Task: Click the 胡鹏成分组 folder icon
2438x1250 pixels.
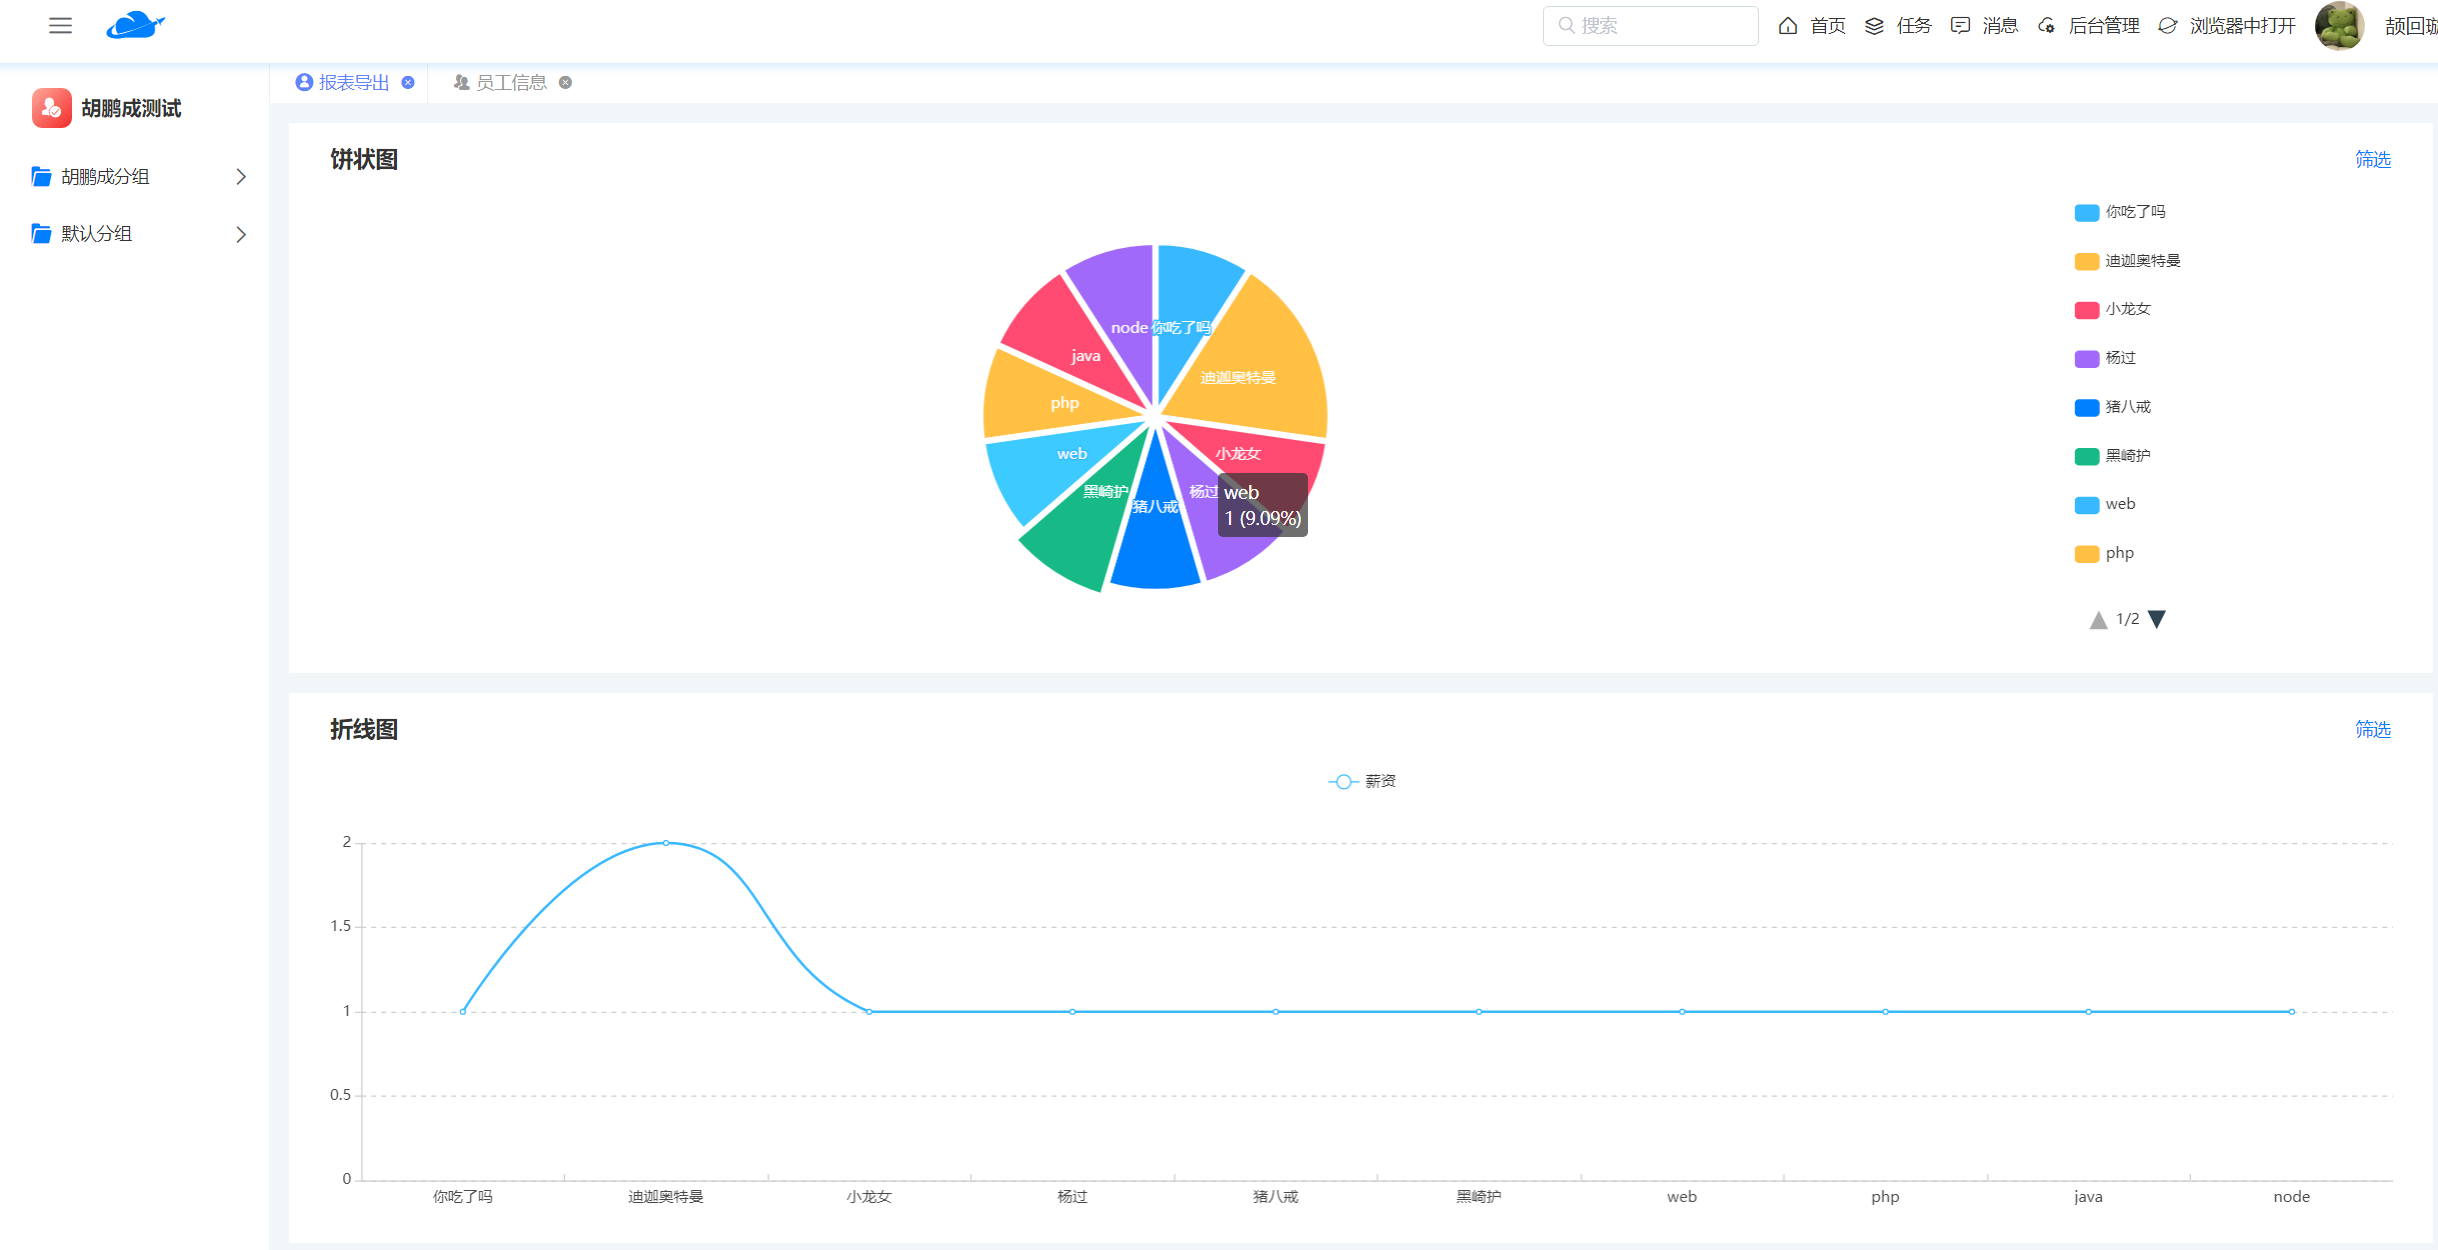Action: point(41,177)
